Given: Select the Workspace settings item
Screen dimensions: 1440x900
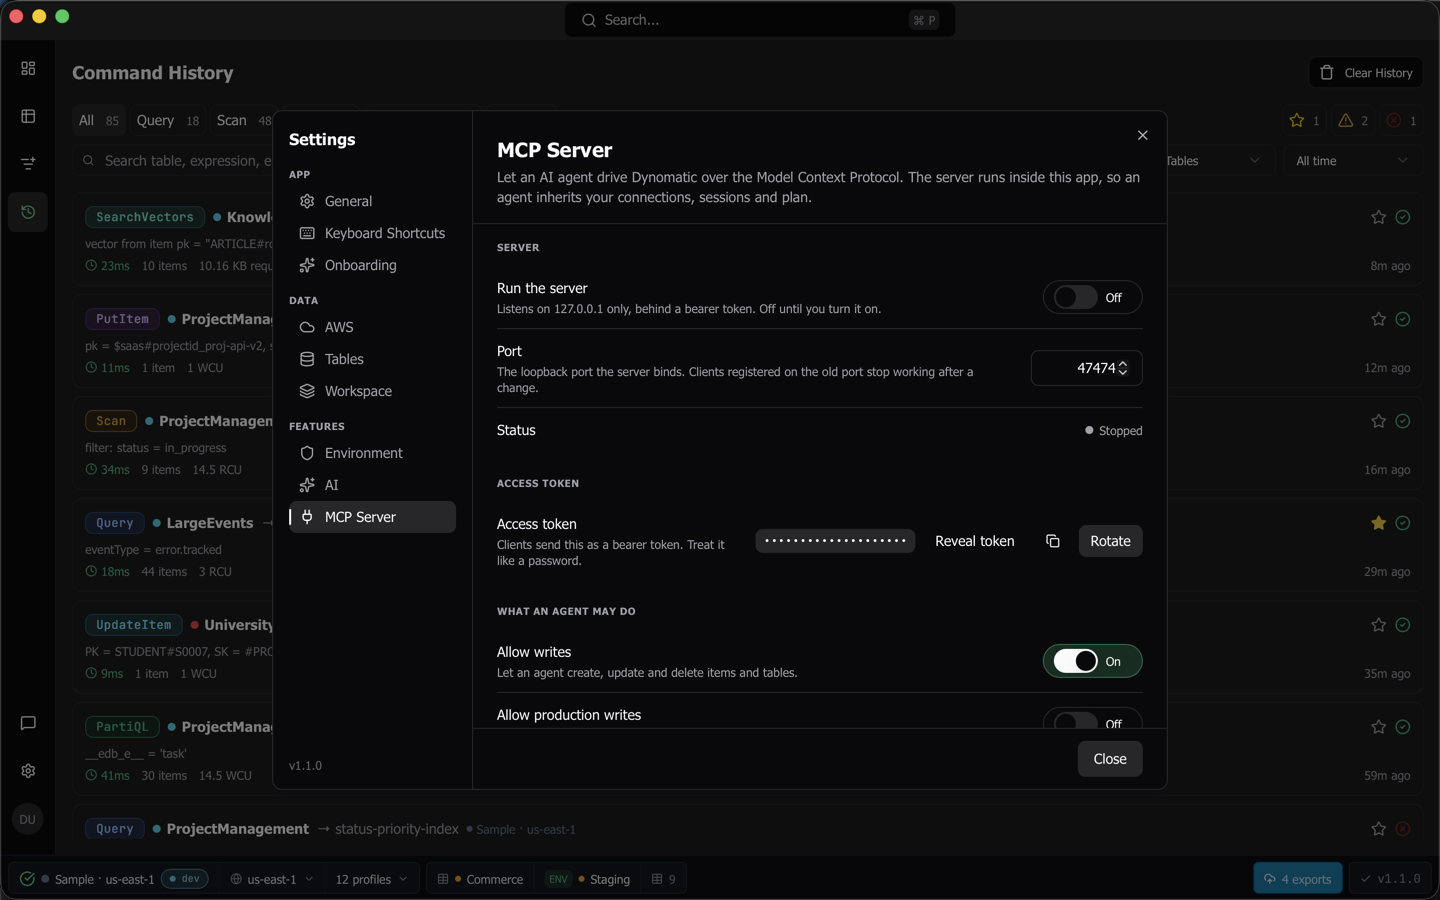Looking at the screenshot, I should (x=372, y=391).
